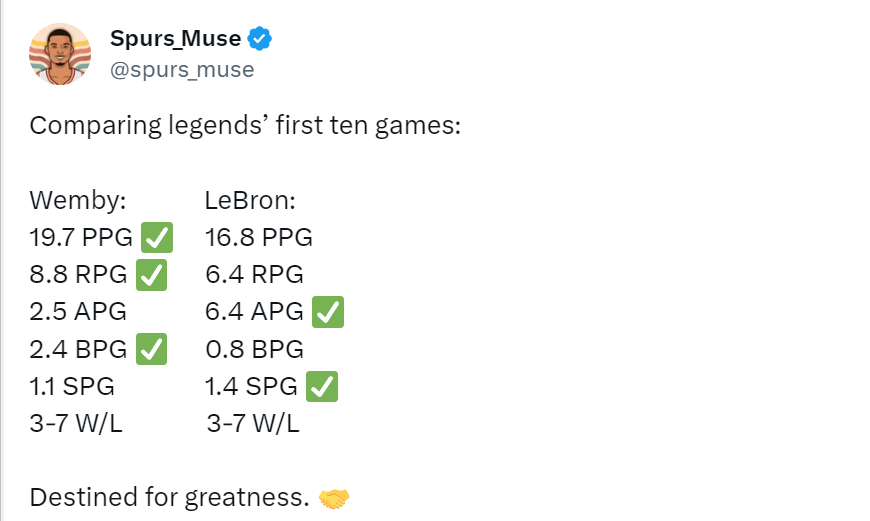Click the 'Comparing legends' first ten games' text
Screen dimensions: 870x521
click(245, 126)
